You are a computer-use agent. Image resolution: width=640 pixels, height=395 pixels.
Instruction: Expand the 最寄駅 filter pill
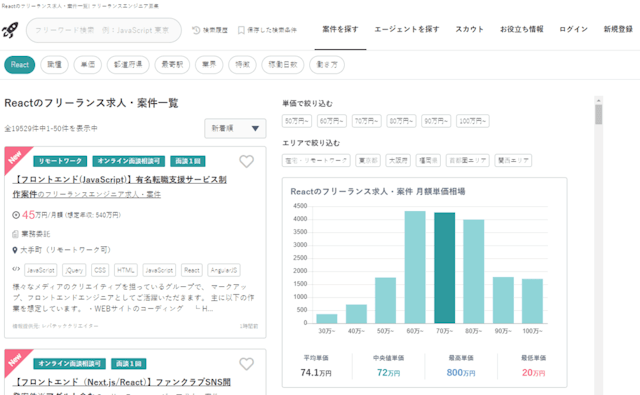[172, 65]
